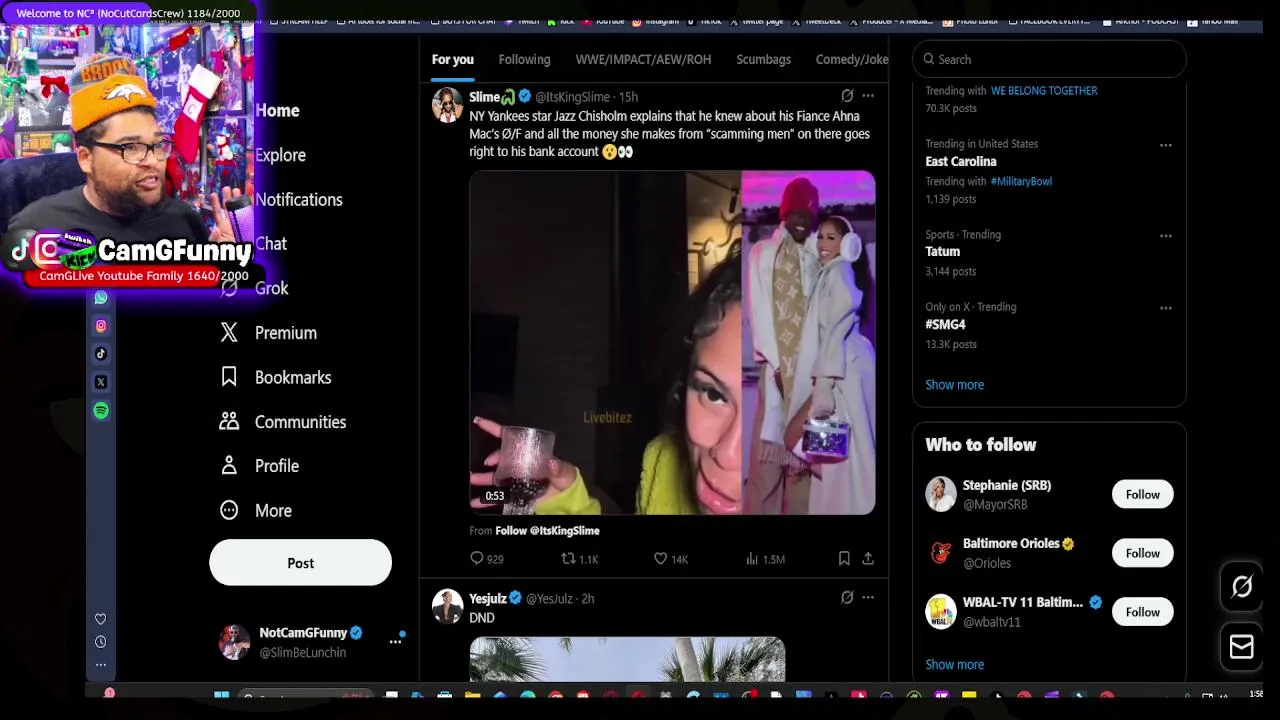
Task: Follow Stephanie (SRB)
Action: pos(1142,494)
